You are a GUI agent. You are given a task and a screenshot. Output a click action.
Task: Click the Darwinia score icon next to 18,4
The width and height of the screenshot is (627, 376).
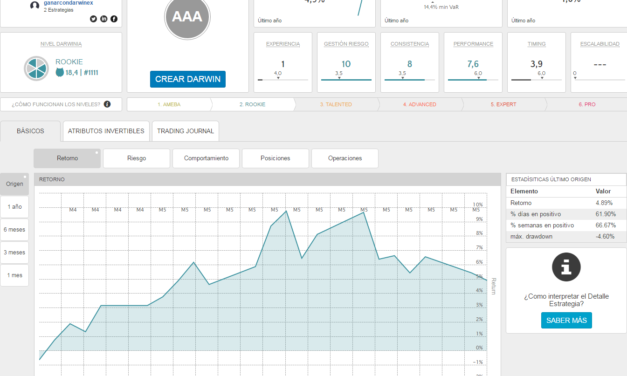(60, 72)
